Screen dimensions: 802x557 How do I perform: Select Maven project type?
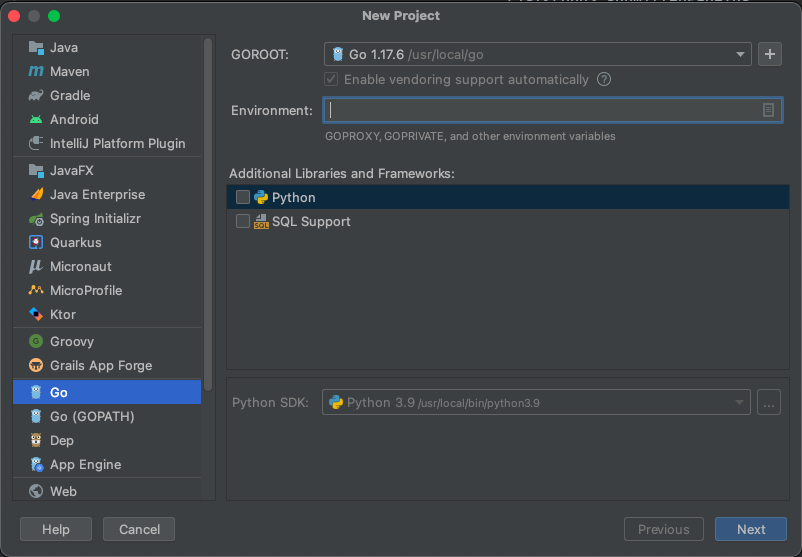[x=69, y=71]
